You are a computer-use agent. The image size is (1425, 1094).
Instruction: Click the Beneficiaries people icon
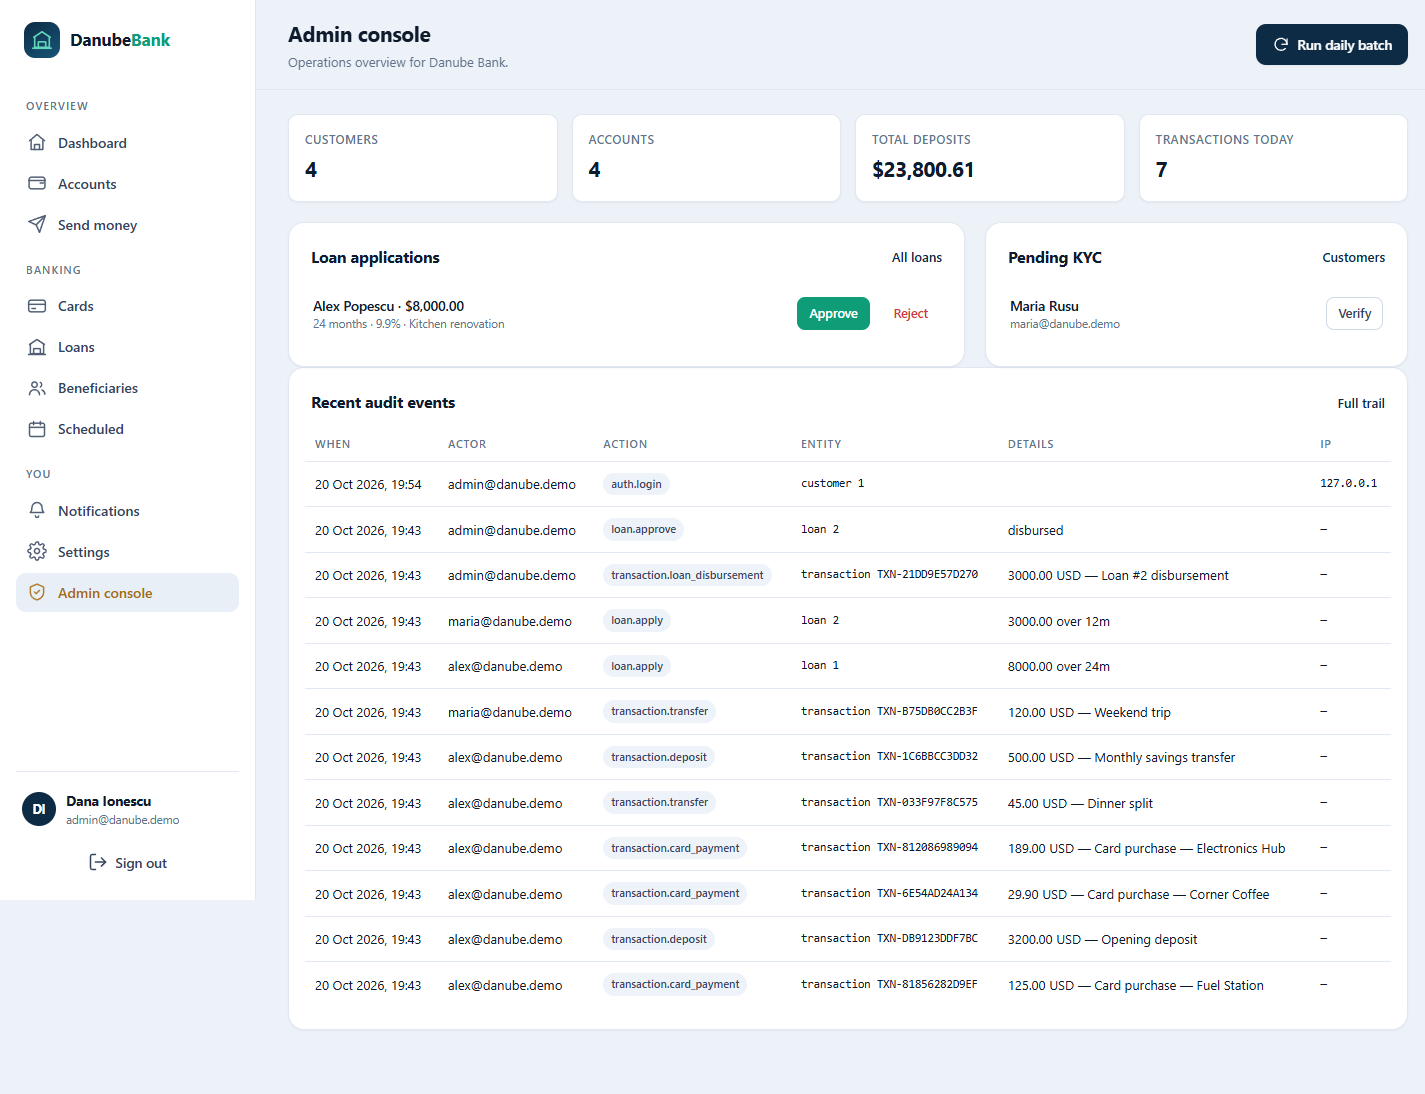tap(37, 388)
